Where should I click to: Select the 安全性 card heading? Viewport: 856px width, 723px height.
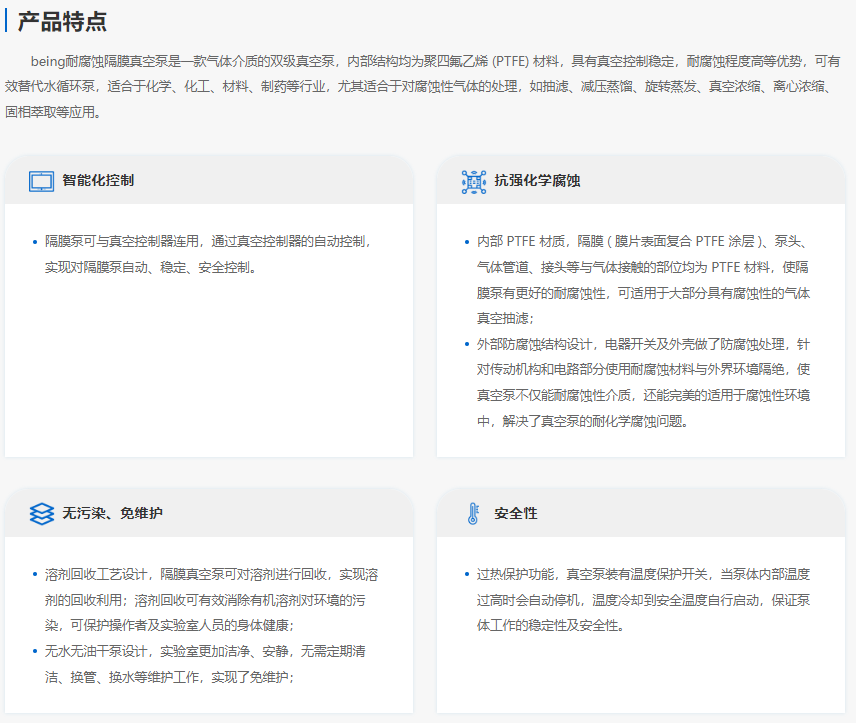[x=516, y=513]
